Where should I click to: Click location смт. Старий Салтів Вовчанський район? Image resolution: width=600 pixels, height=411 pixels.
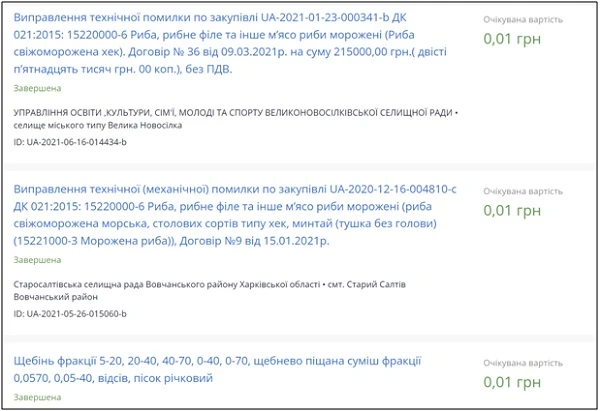[x=380, y=284]
